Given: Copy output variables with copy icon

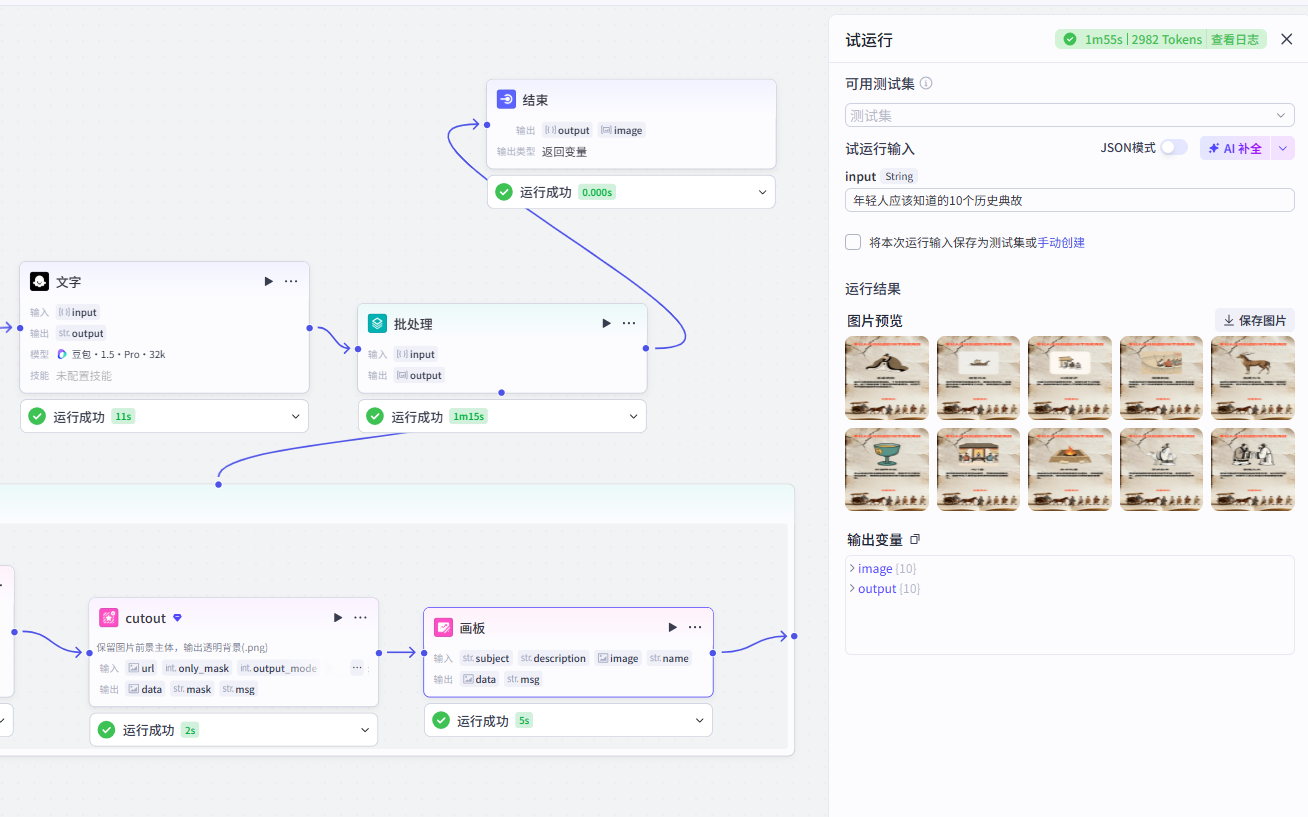Looking at the screenshot, I should [x=915, y=540].
